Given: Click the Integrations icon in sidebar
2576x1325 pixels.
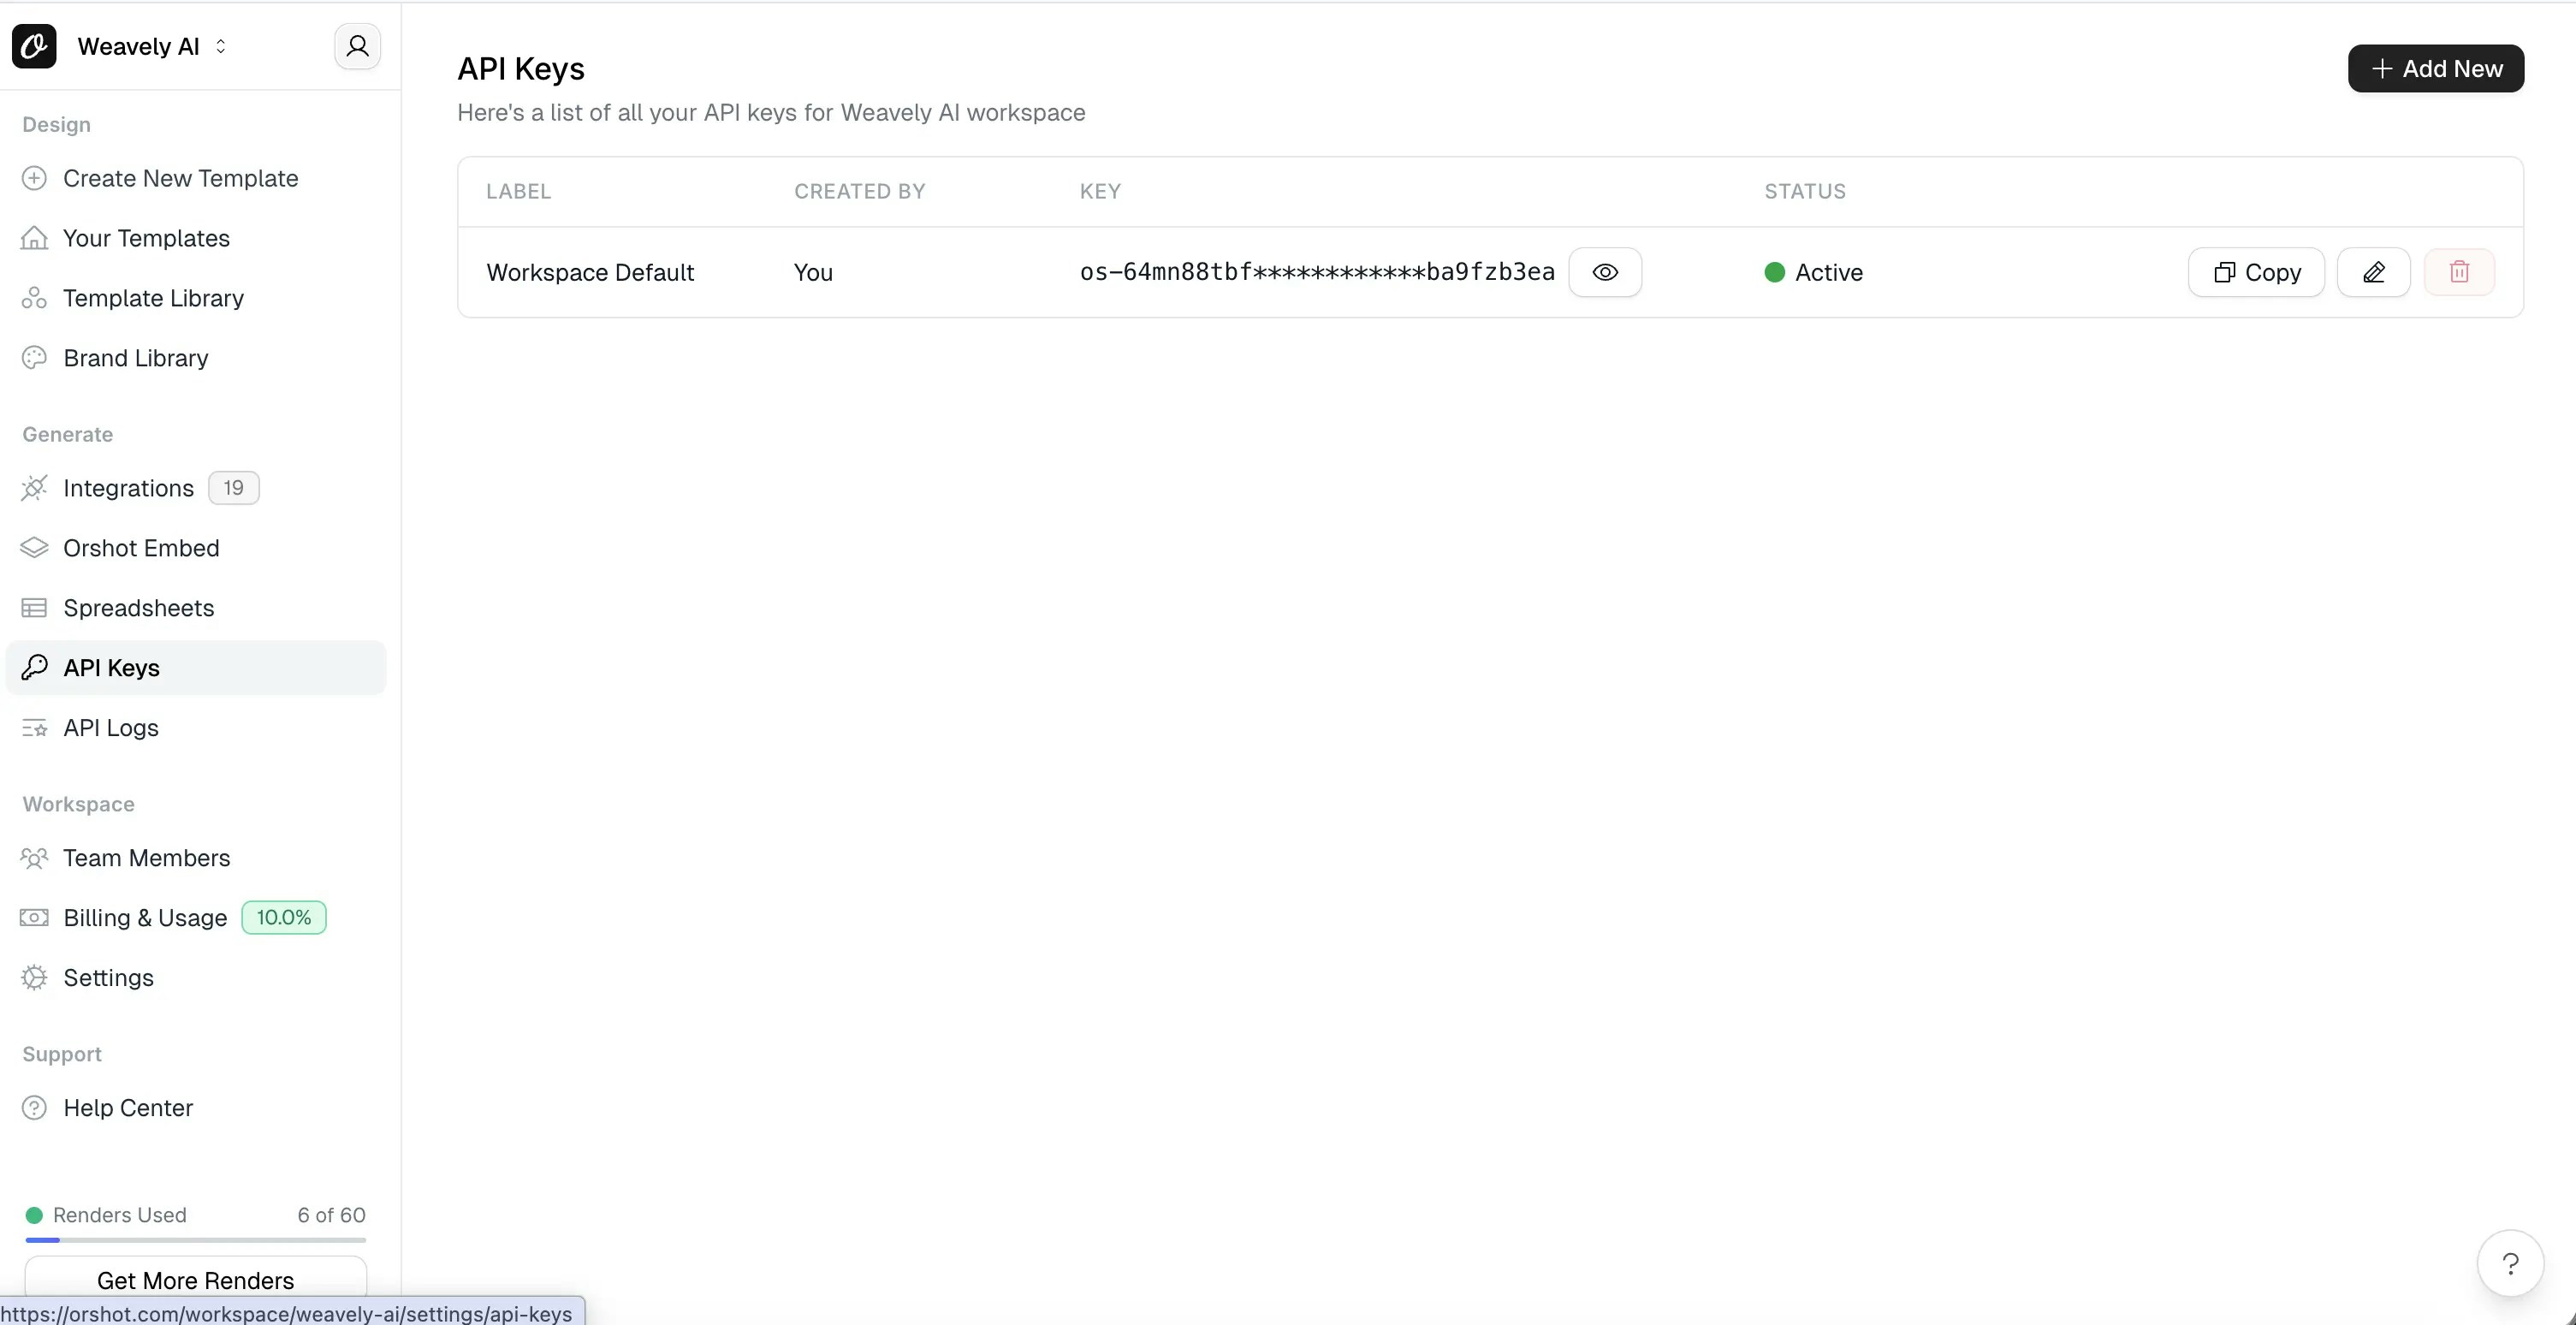Looking at the screenshot, I should [34, 488].
